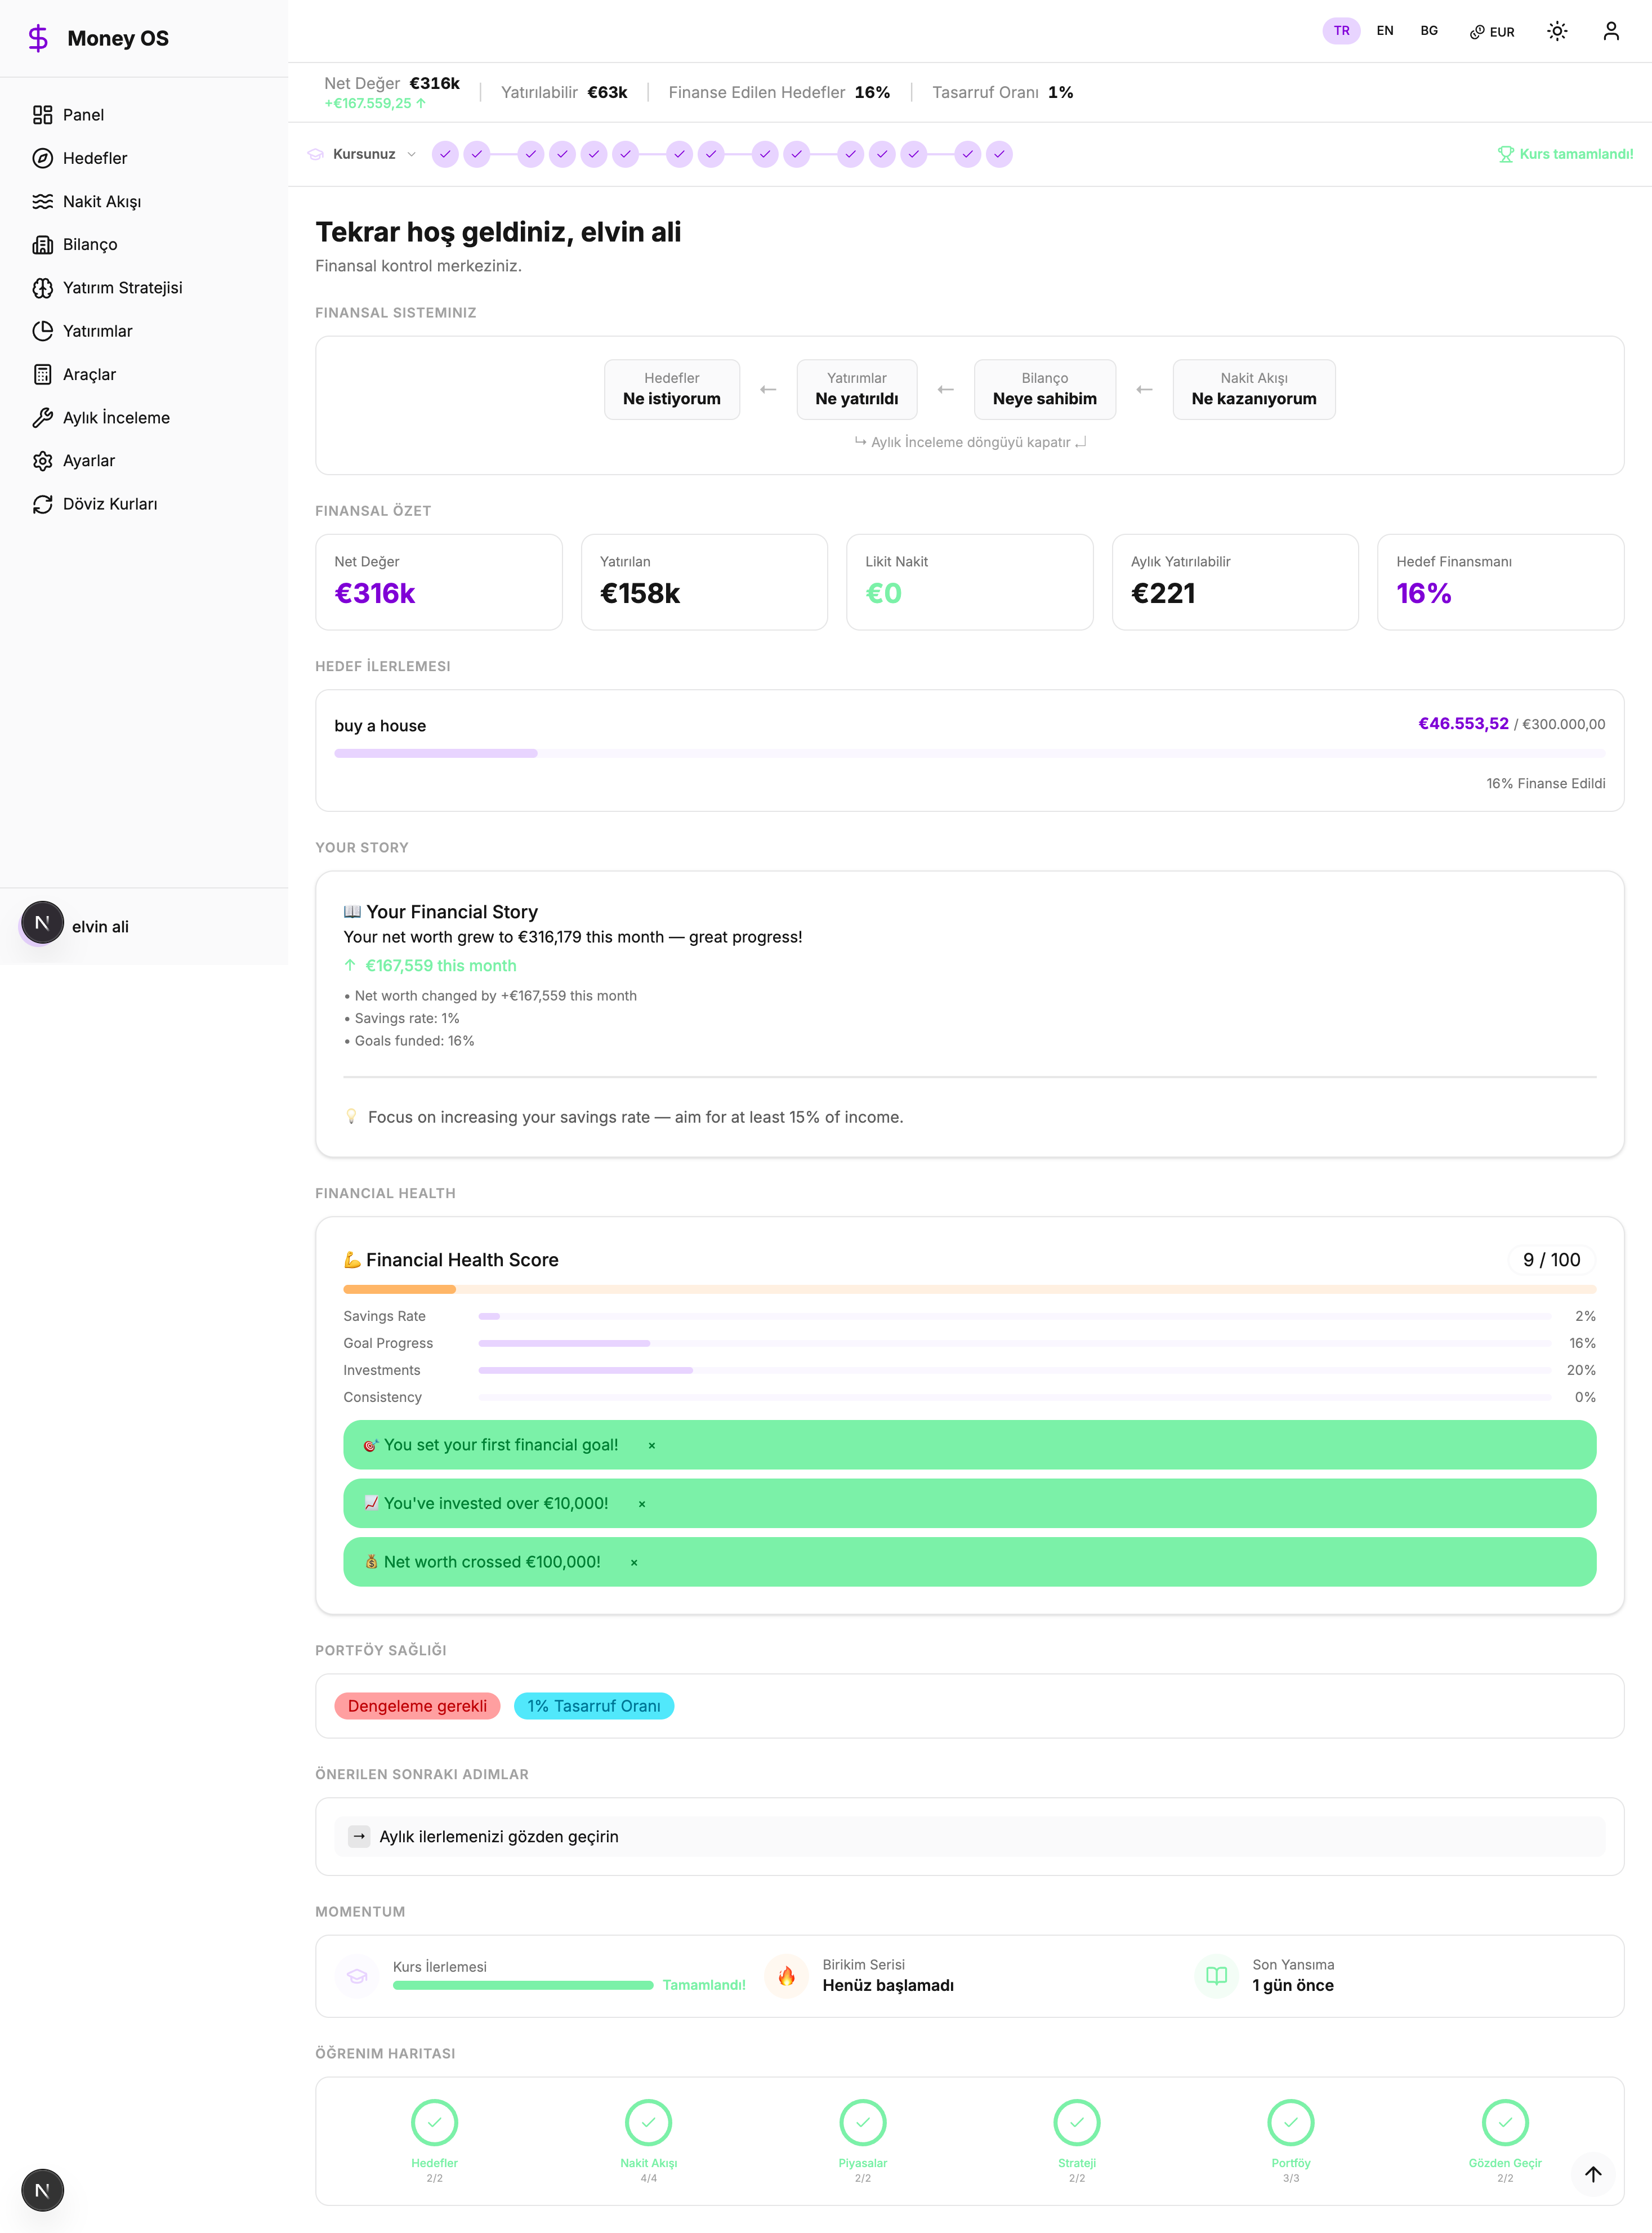Click the Hedefler Ne istiyorum box
The width and height of the screenshot is (1652, 2233).
point(672,389)
